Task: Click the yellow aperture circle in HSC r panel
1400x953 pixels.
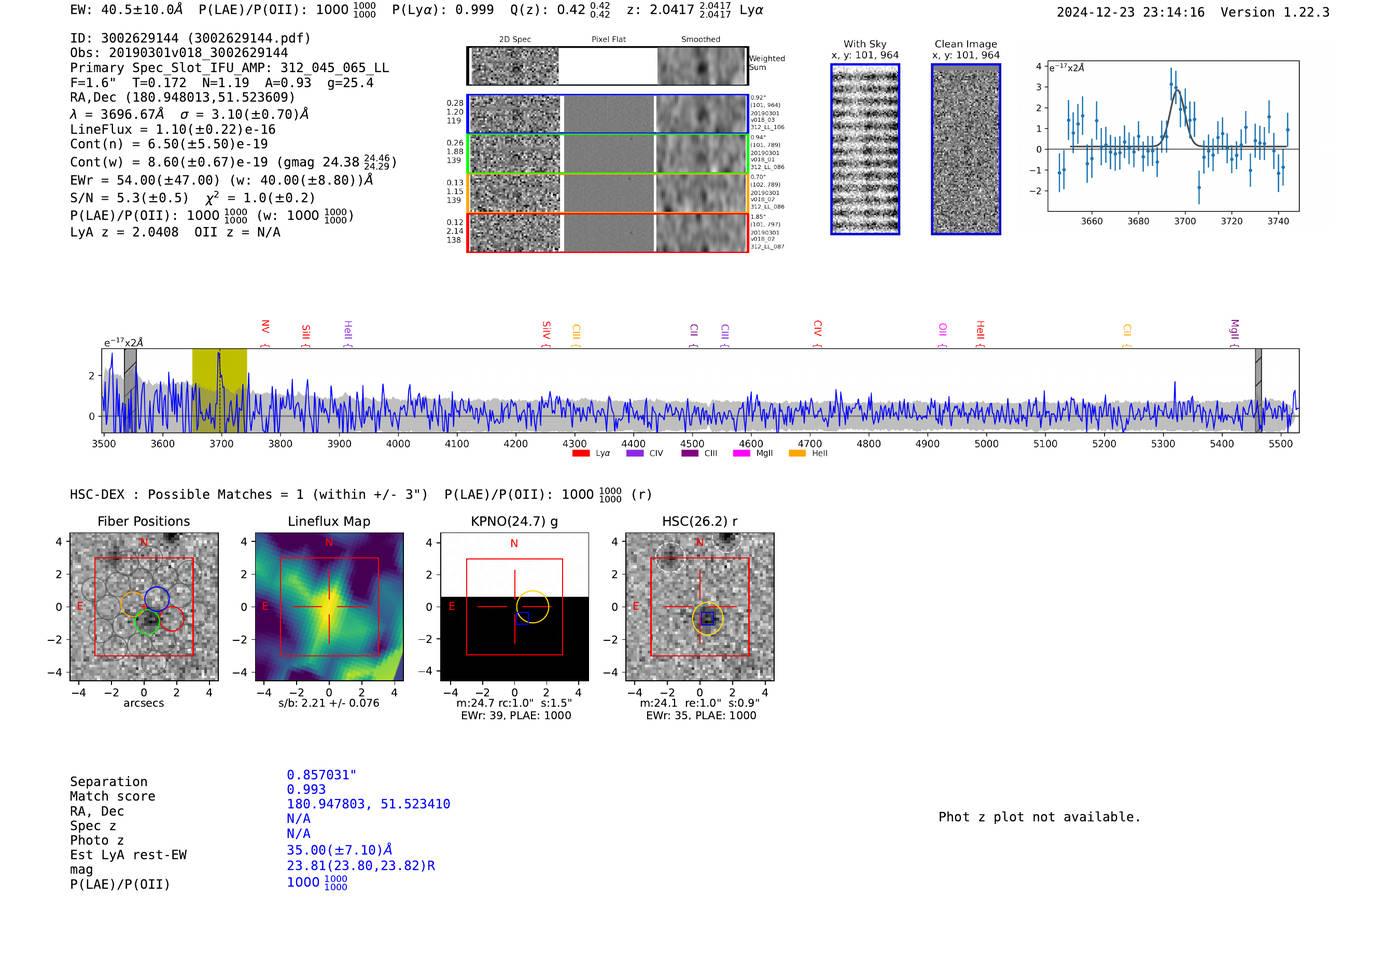Action: click(x=708, y=618)
